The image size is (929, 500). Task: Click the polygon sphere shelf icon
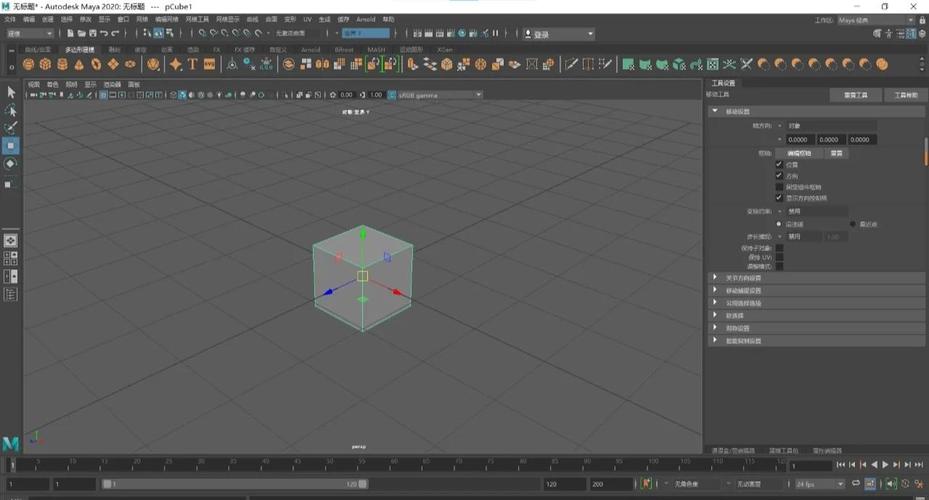click(x=29, y=64)
